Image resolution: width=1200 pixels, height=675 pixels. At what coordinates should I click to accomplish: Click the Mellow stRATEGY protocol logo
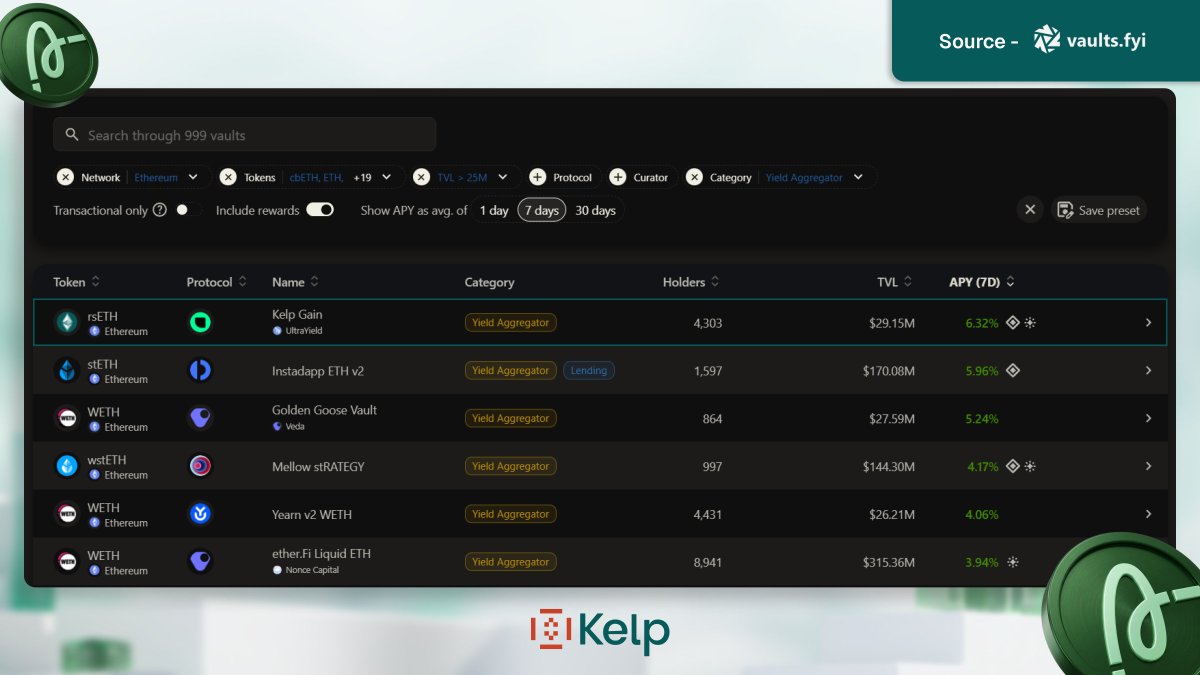click(x=200, y=466)
